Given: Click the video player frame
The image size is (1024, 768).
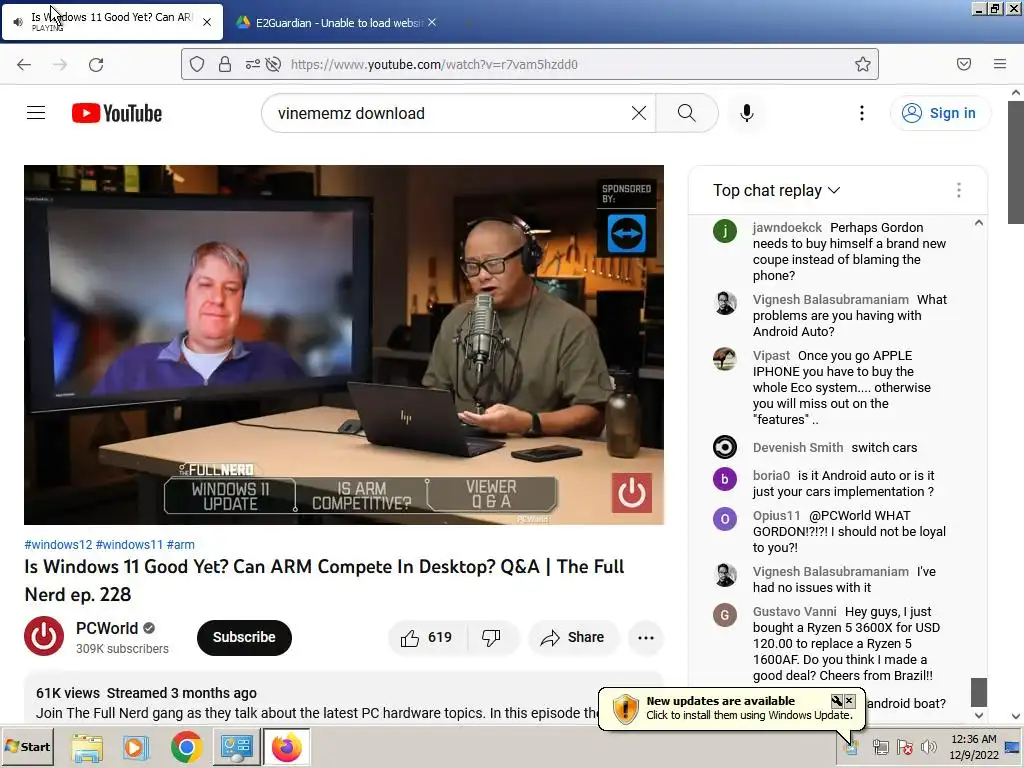Looking at the screenshot, I should tap(344, 345).
